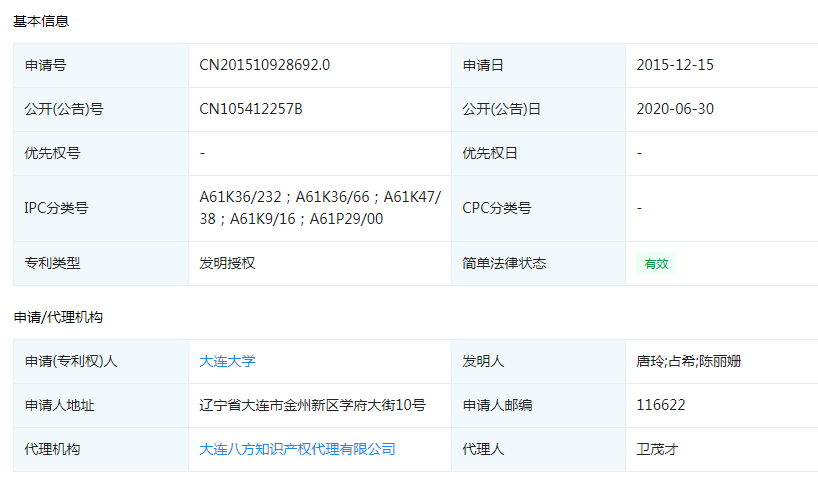The height and width of the screenshot is (492, 818).
Task: Click the publication date 2020-06-30
Action: [x=675, y=109]
